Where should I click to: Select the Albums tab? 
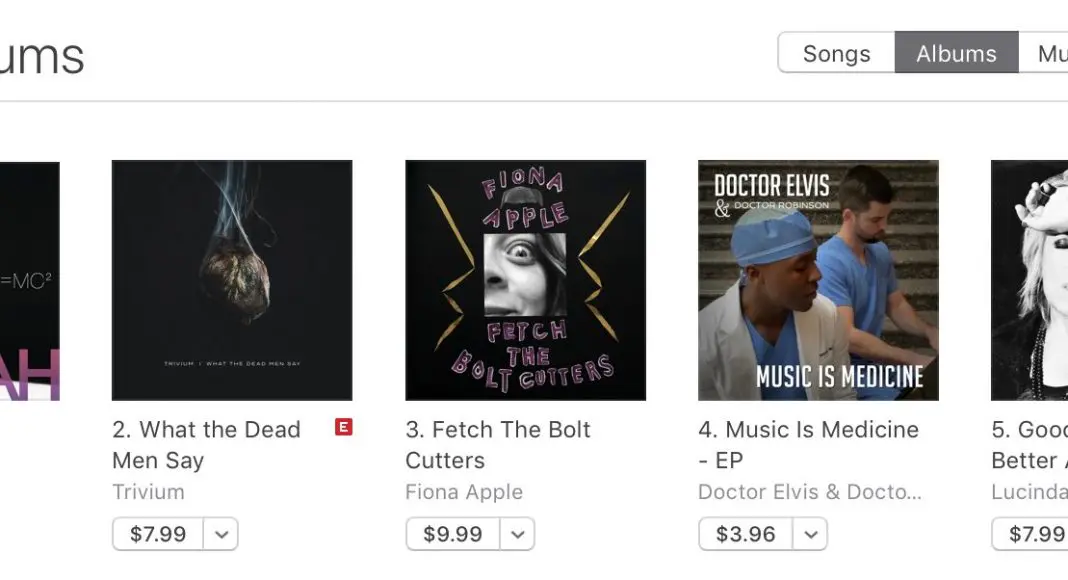(956, 53)
